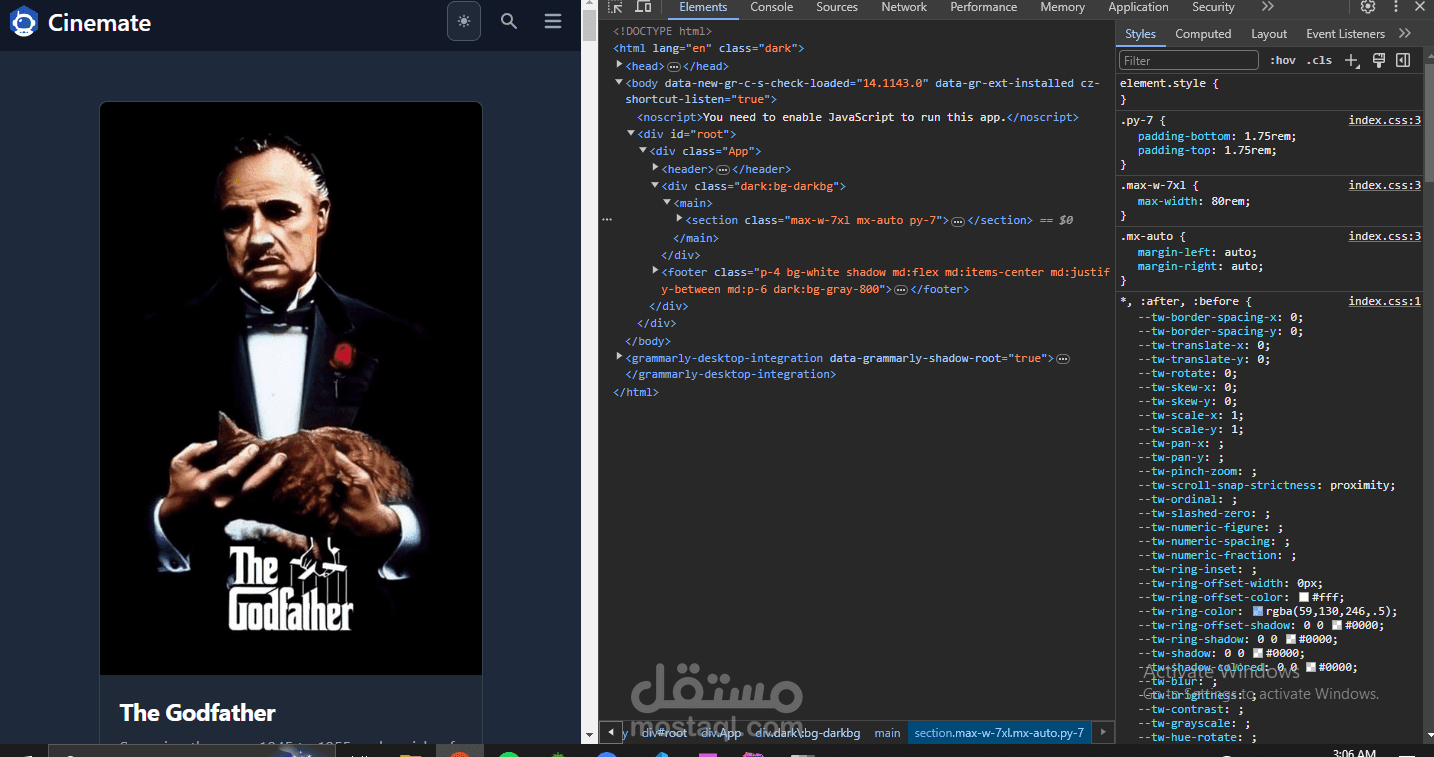Toggle the :hov element state panel
This screenshot has height=757, width=1434.
[x=1283, y=60]
